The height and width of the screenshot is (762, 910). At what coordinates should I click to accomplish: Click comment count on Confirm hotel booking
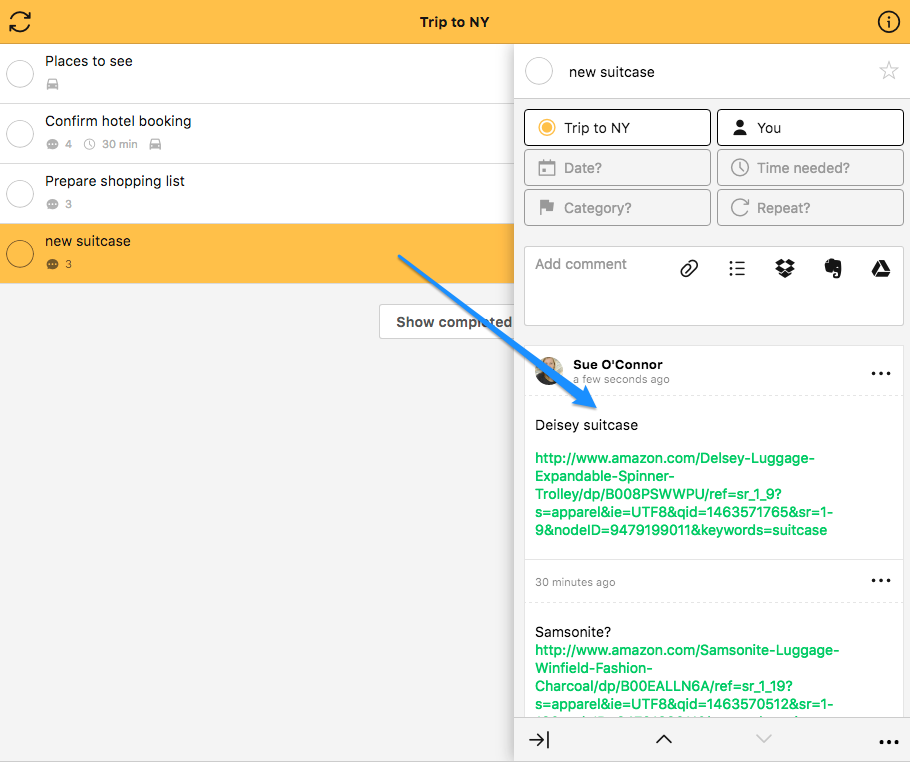pos(59,144)
